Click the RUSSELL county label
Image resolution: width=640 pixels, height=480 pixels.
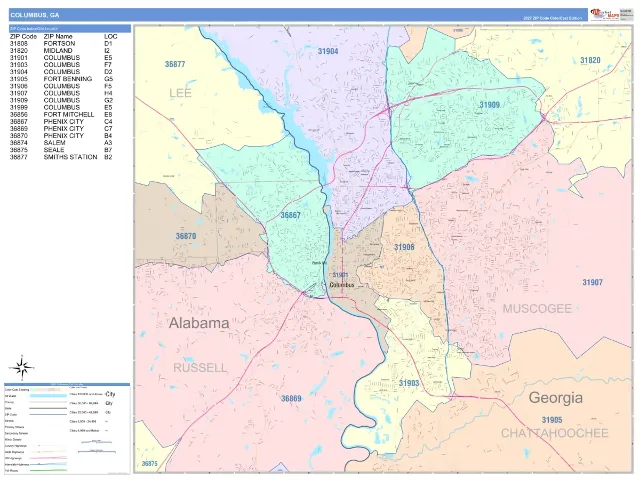click(x=200, y=368)
